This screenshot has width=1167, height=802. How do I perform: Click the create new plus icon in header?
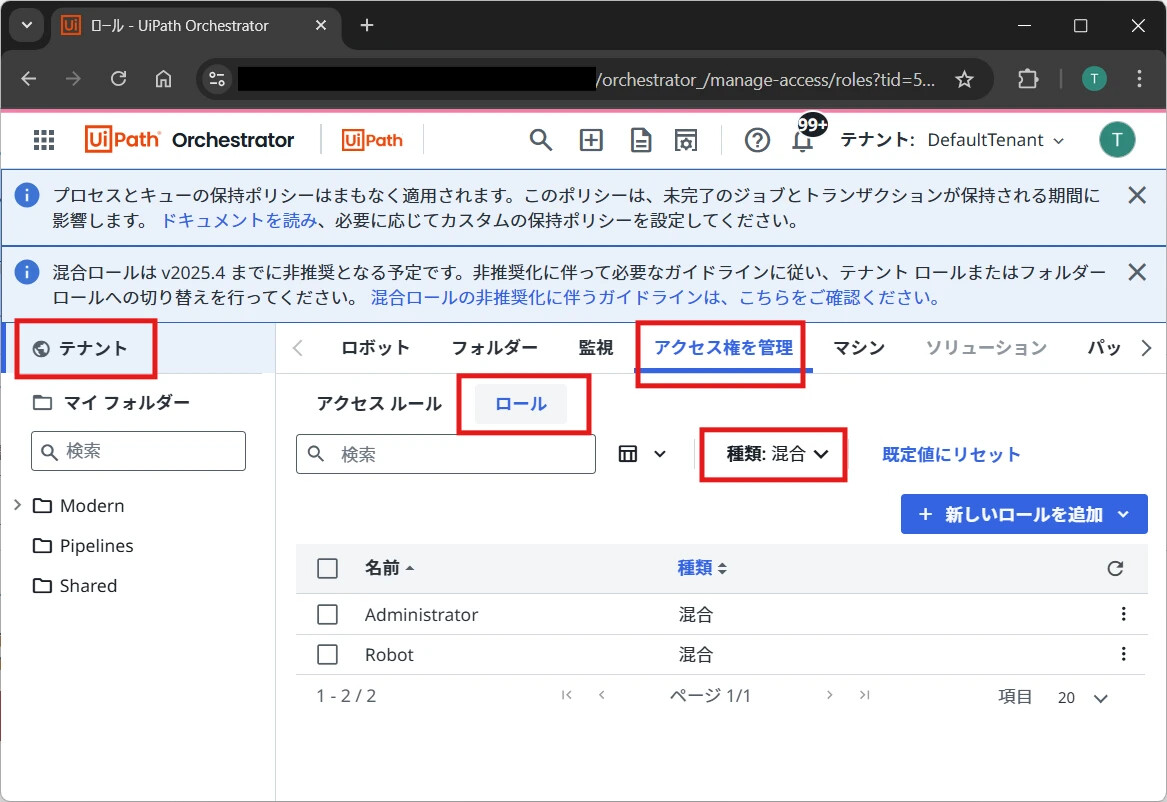591,140
